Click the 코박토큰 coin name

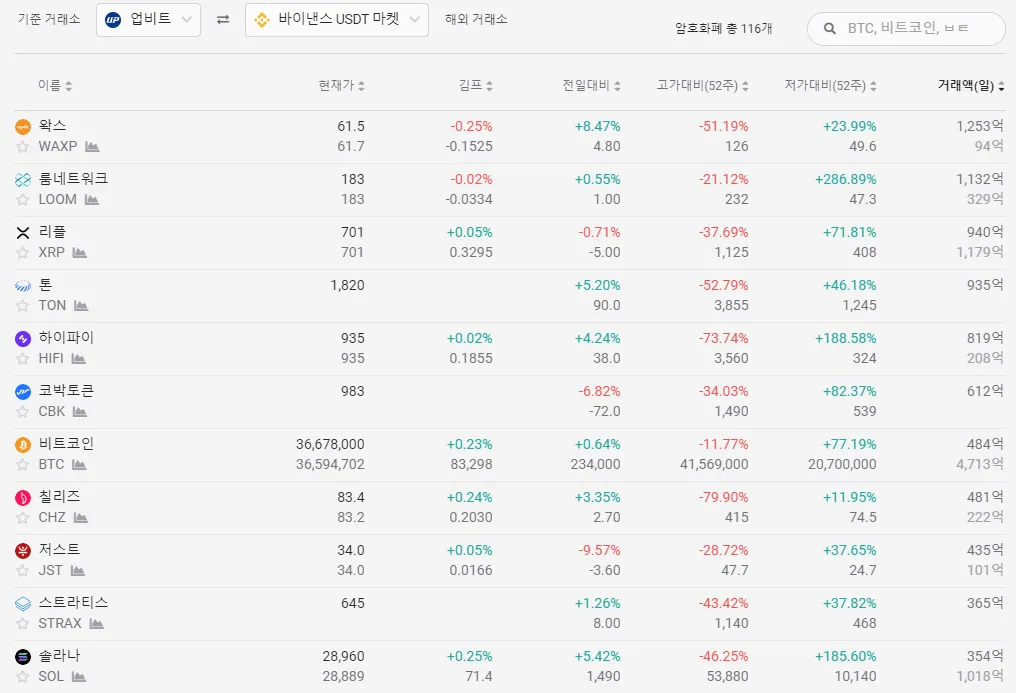click(x=66, y=391)
